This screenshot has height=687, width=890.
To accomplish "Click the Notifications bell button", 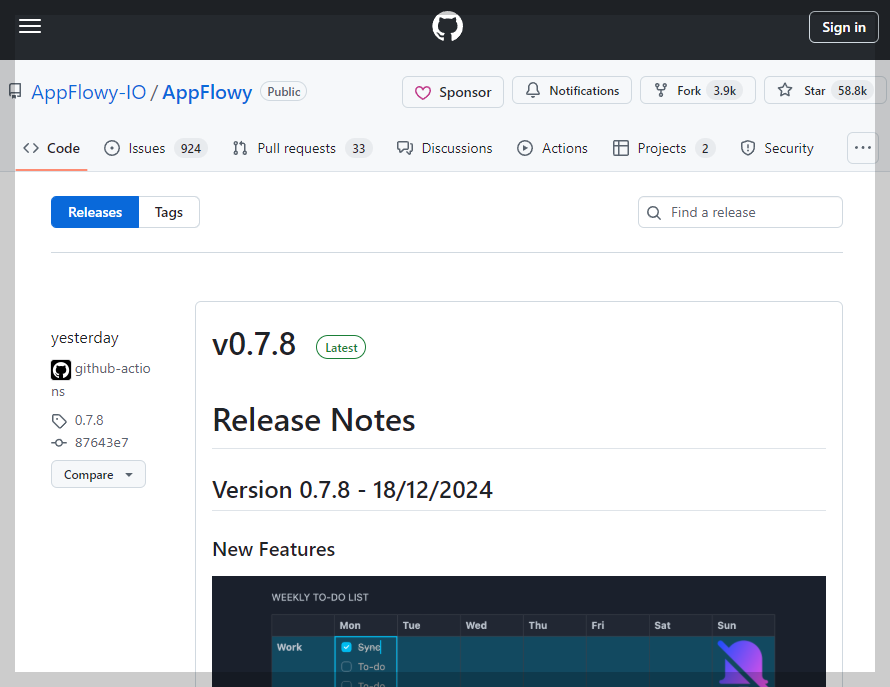I will click(x=572, y=90).
